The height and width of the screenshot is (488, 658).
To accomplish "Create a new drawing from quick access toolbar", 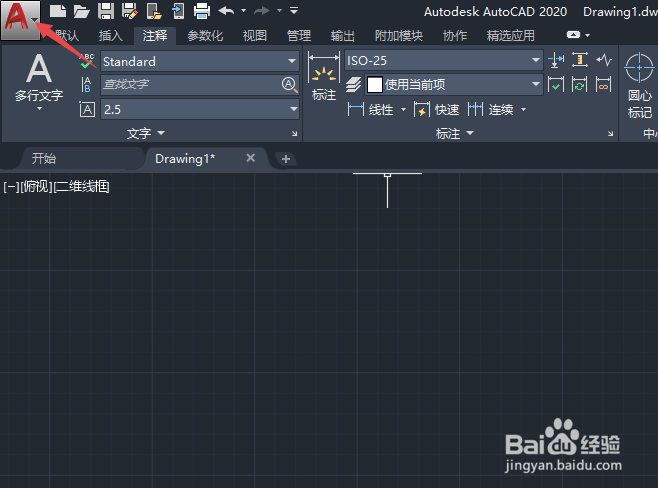I will [57, 11].
